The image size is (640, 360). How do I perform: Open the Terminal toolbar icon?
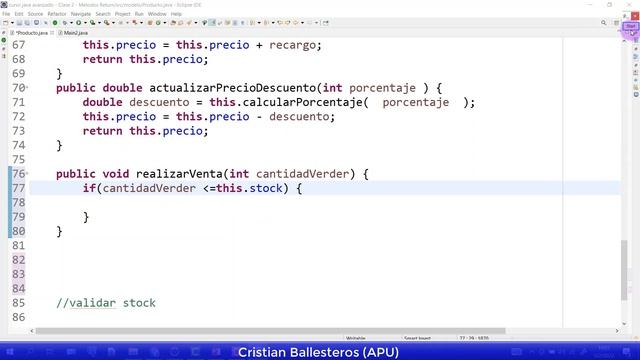36,23
